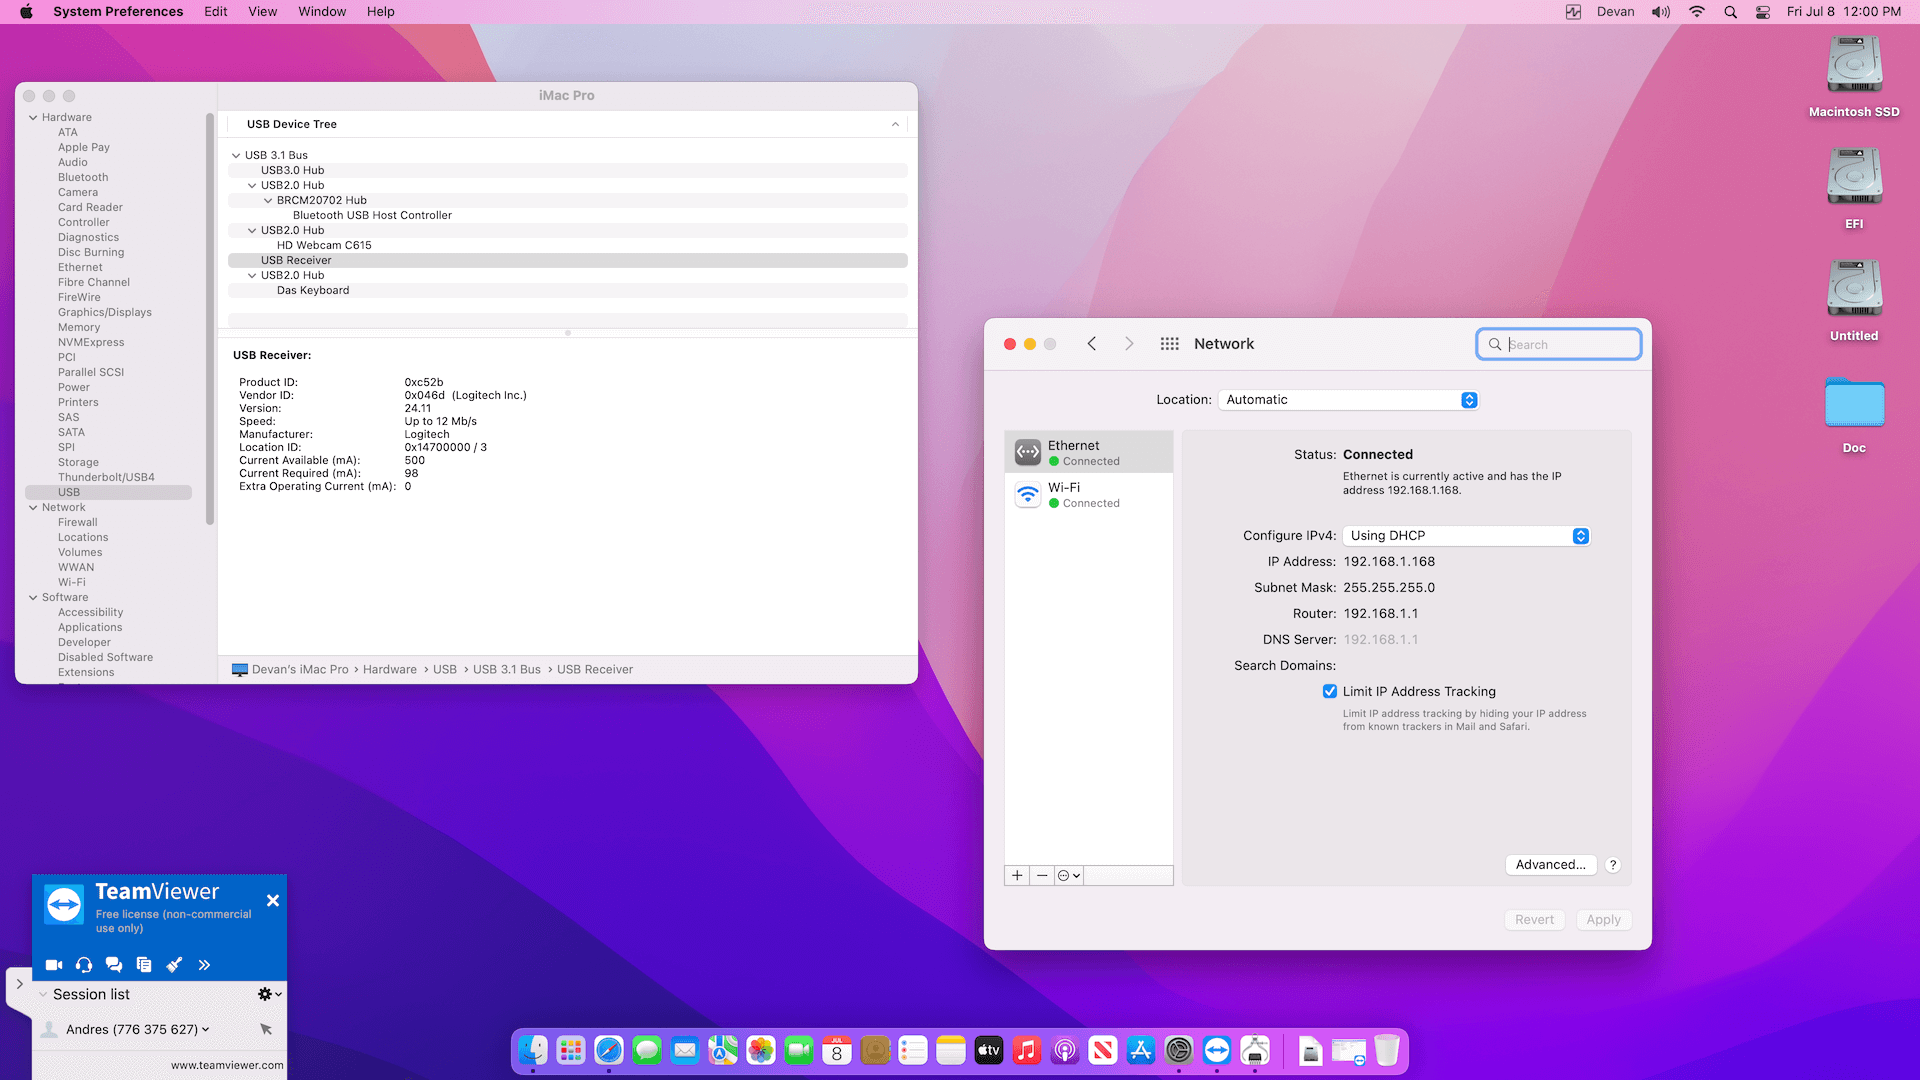
Task: Click the Advanced... button
Action: [x=1550, y=865]
